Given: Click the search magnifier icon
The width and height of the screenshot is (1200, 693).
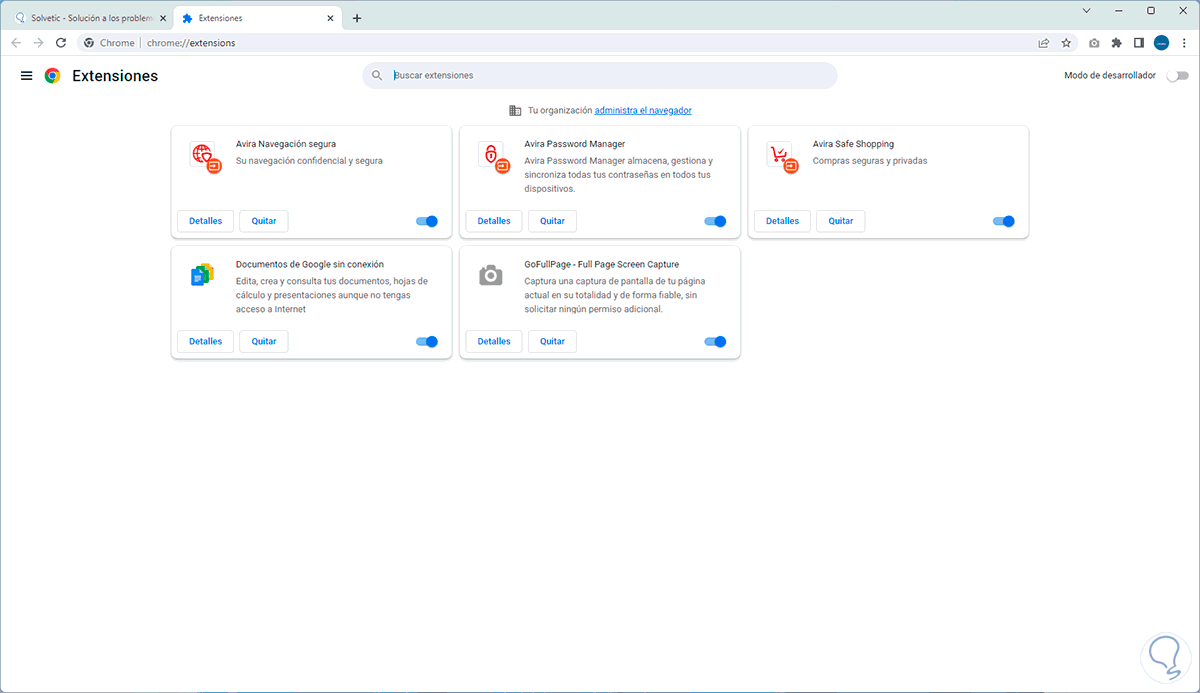Looking at the screenshot, I should (x=377, y=76).
